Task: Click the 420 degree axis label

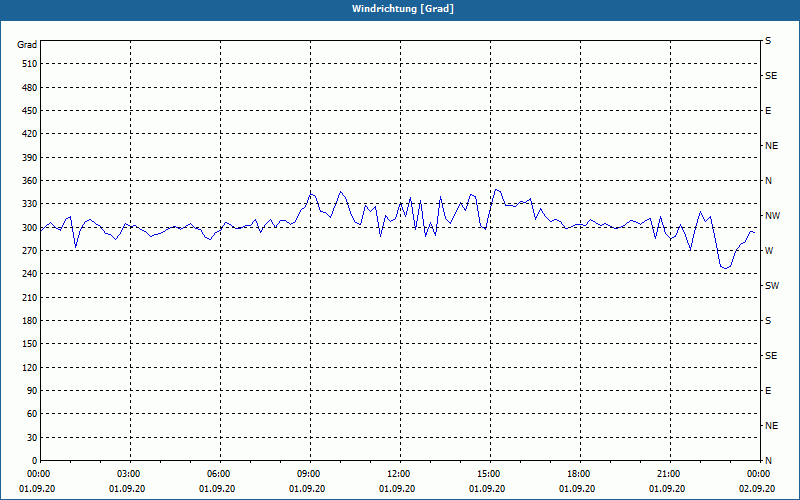Action: 30,134
